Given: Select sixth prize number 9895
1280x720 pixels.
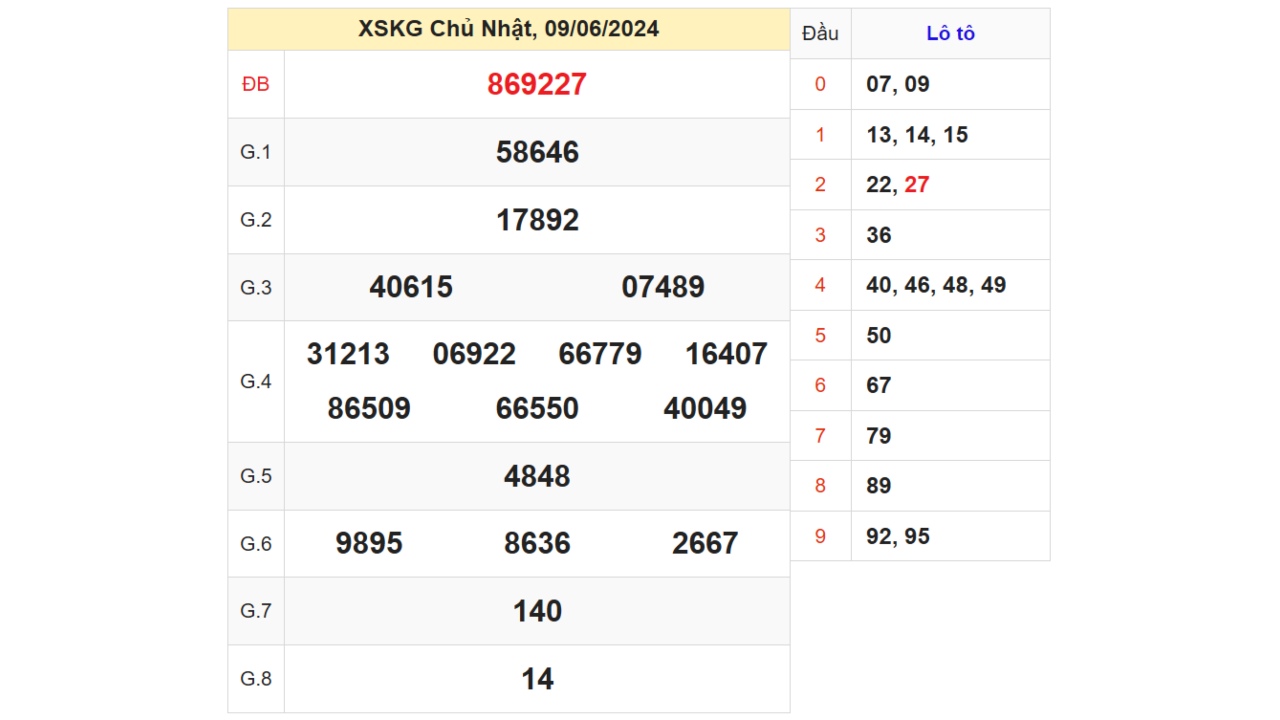Looking at the screenshot, I should point(369,543).
